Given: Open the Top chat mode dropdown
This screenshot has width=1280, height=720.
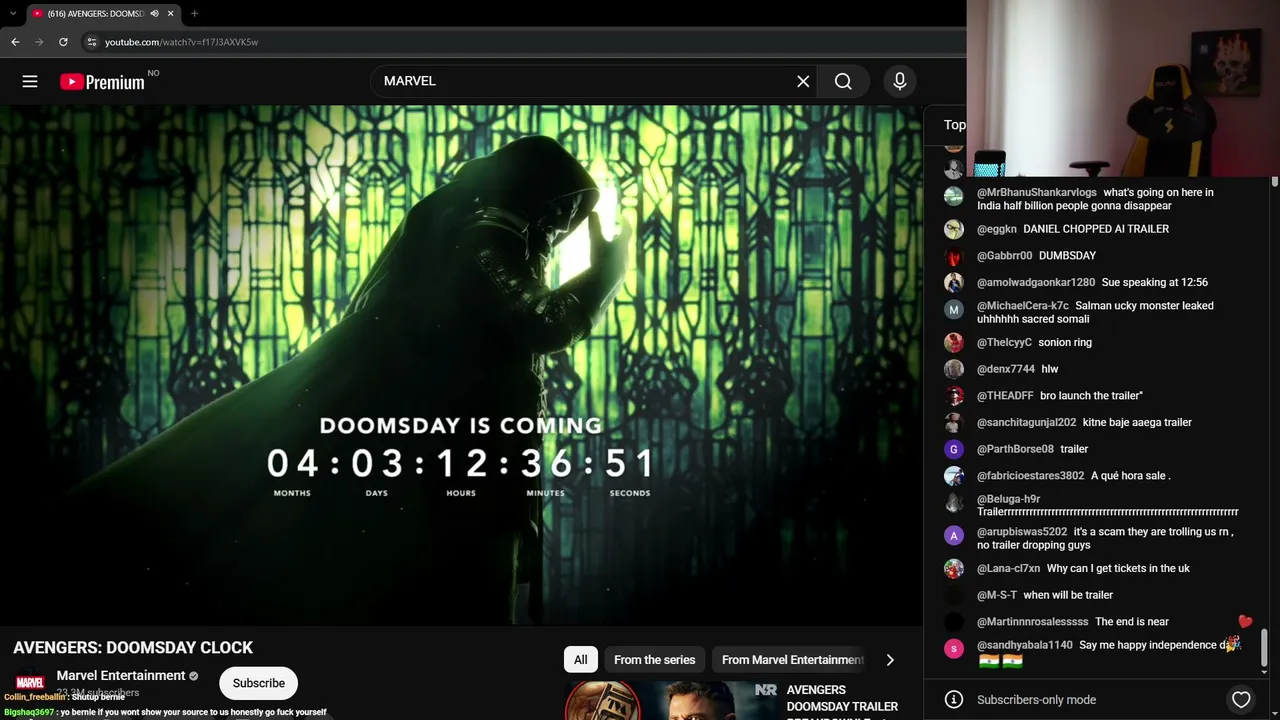Looking at the screenshot, I should [x=954, y=125].
